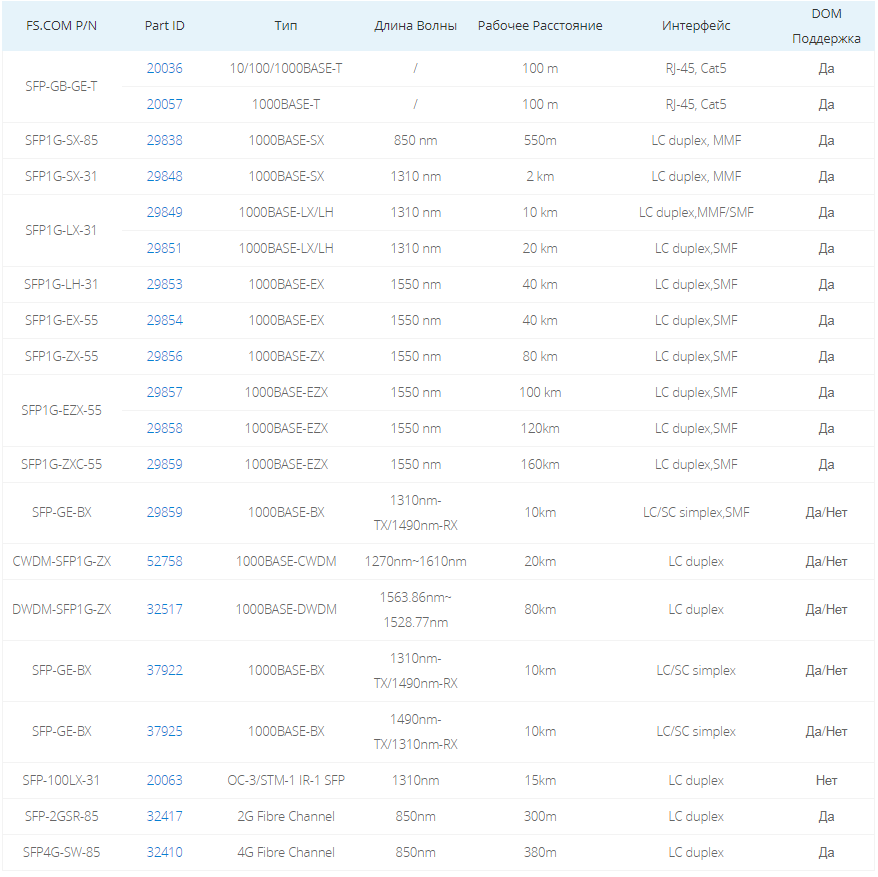This screenshot has height=877, width=878.
Task: Follow Part ID 20063 for SFP-100LX-31
Action: point(164,780)
